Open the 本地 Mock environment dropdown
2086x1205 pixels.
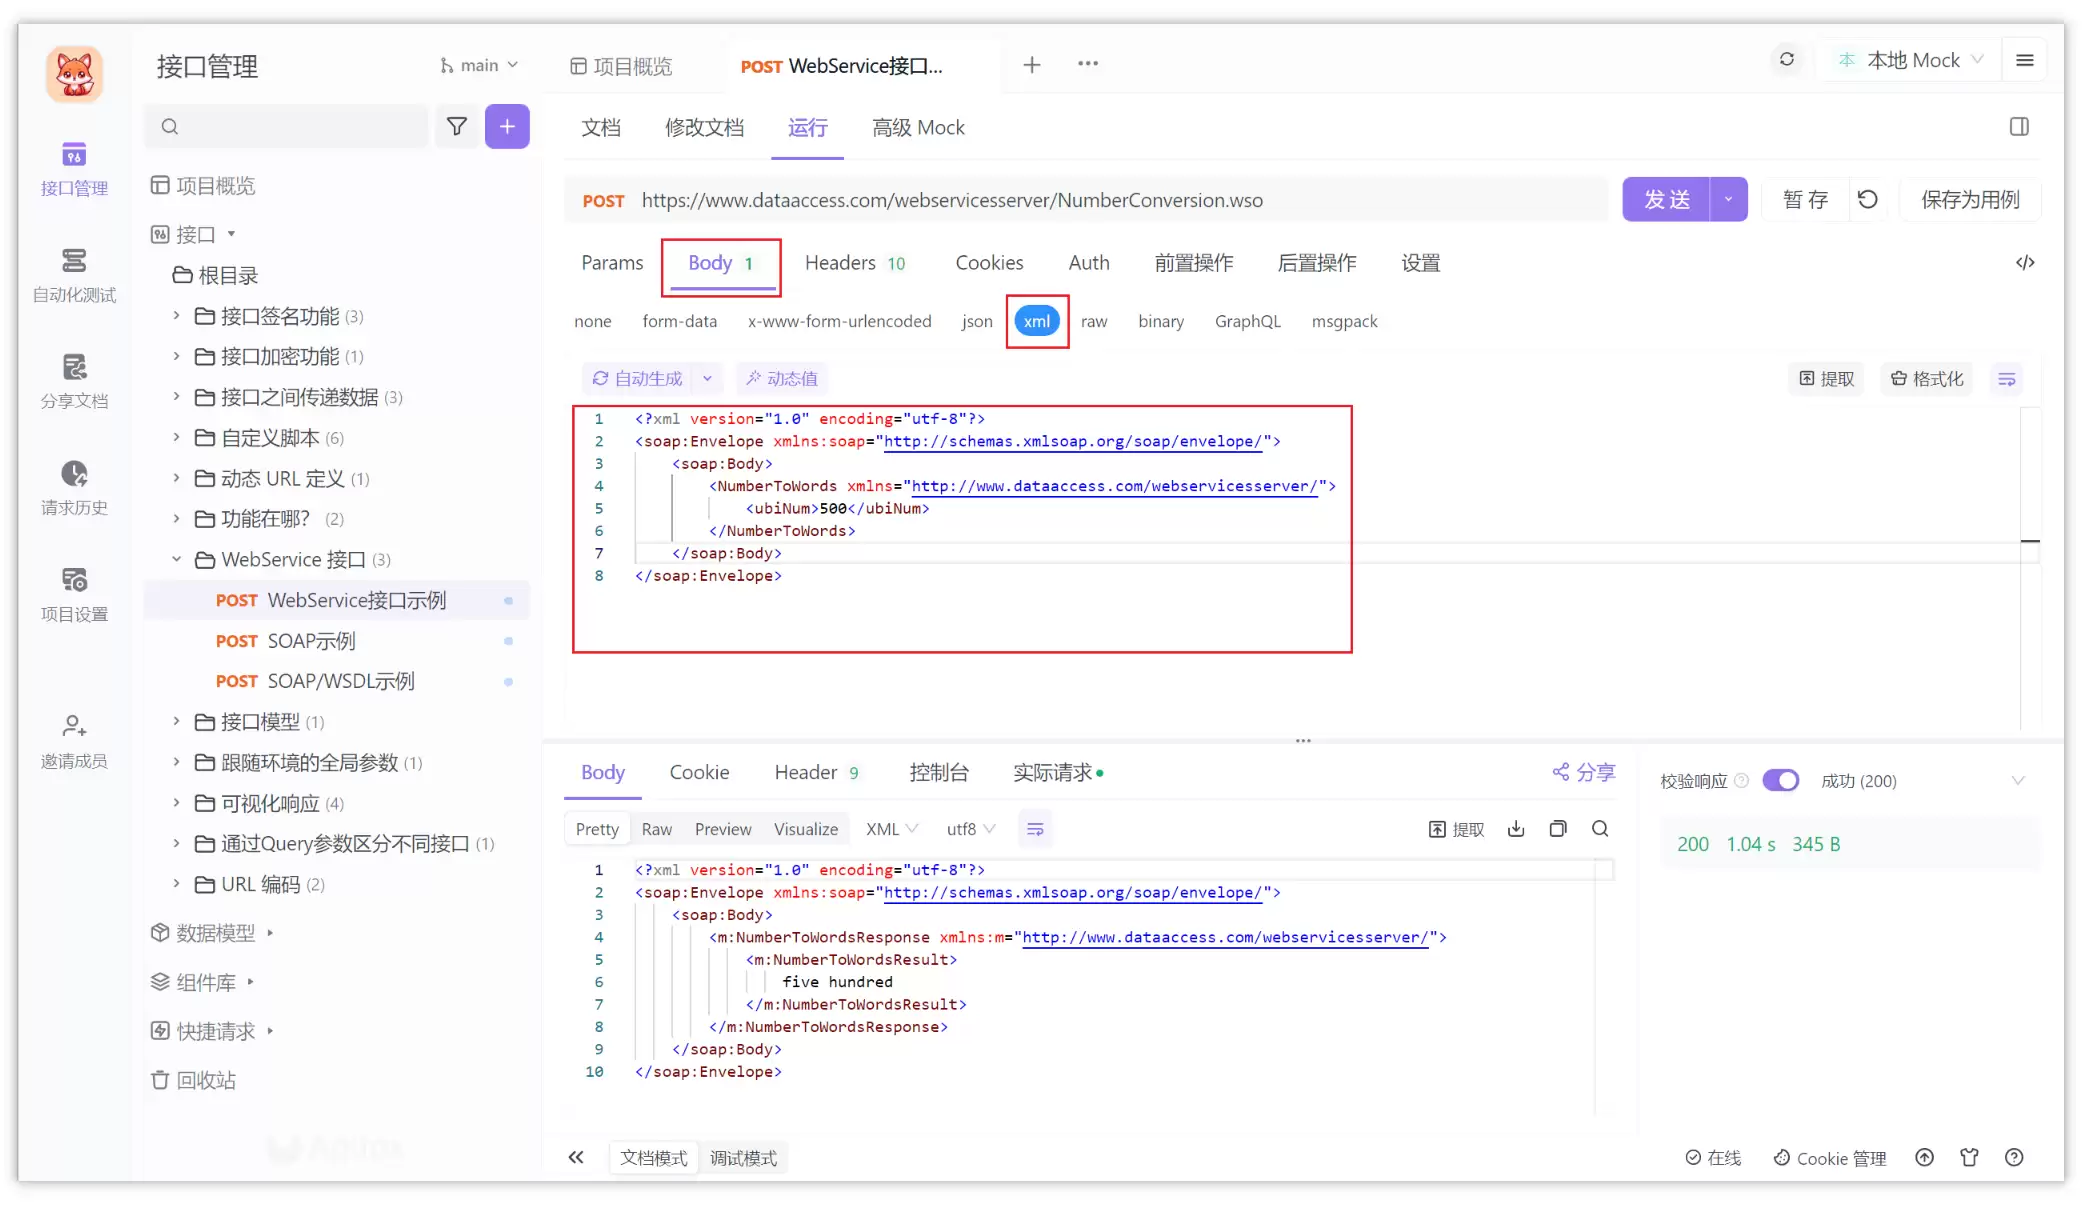[1911, 61]
